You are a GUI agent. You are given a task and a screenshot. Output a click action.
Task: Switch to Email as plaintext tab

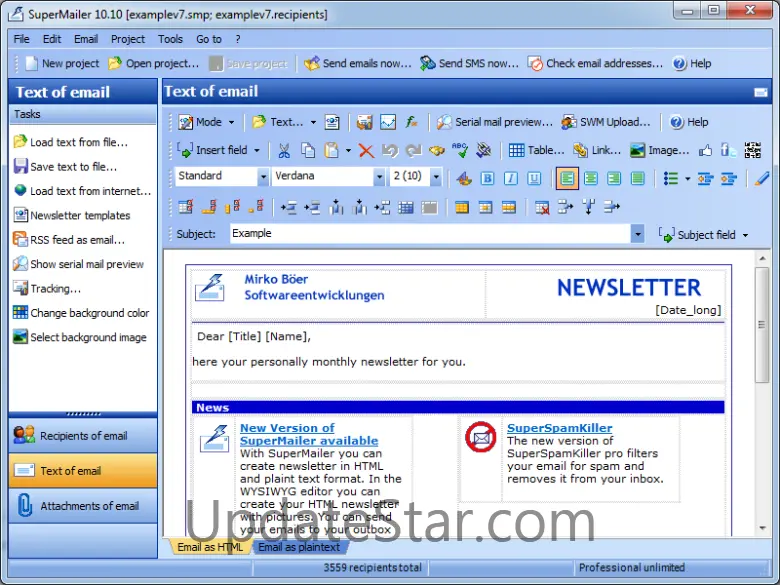299,547
